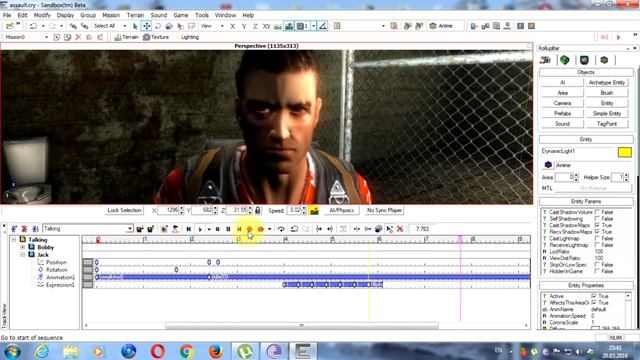Screen dimensions: 640x360
Task: Uncheck the Active entity property
Action: point(594,296)
